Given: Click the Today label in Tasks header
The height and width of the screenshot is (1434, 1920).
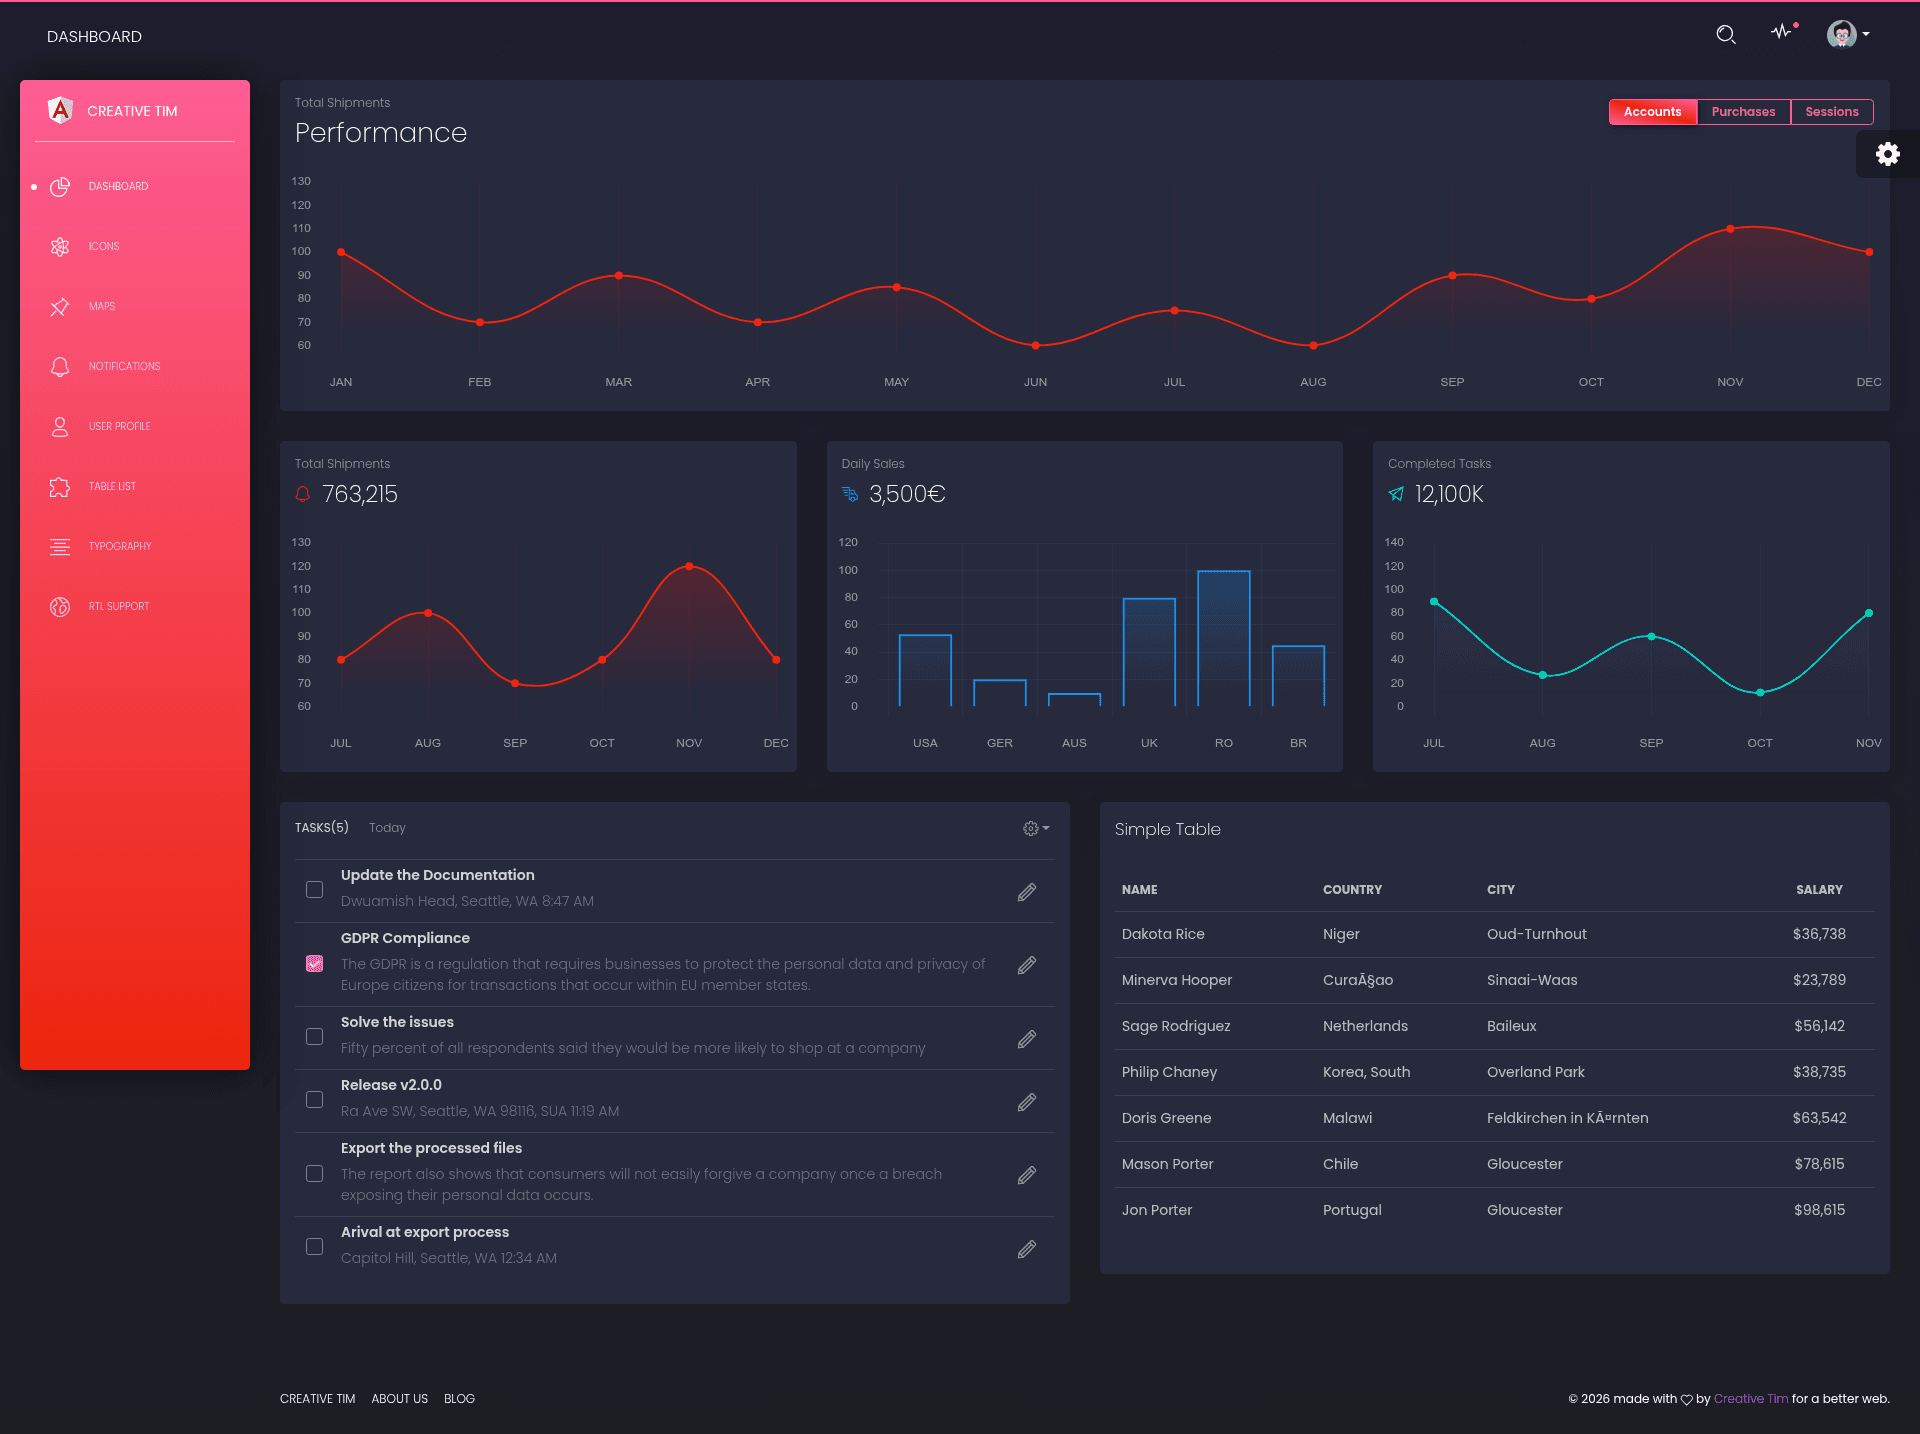Looking at the screenshot, I should click(387, 828).
